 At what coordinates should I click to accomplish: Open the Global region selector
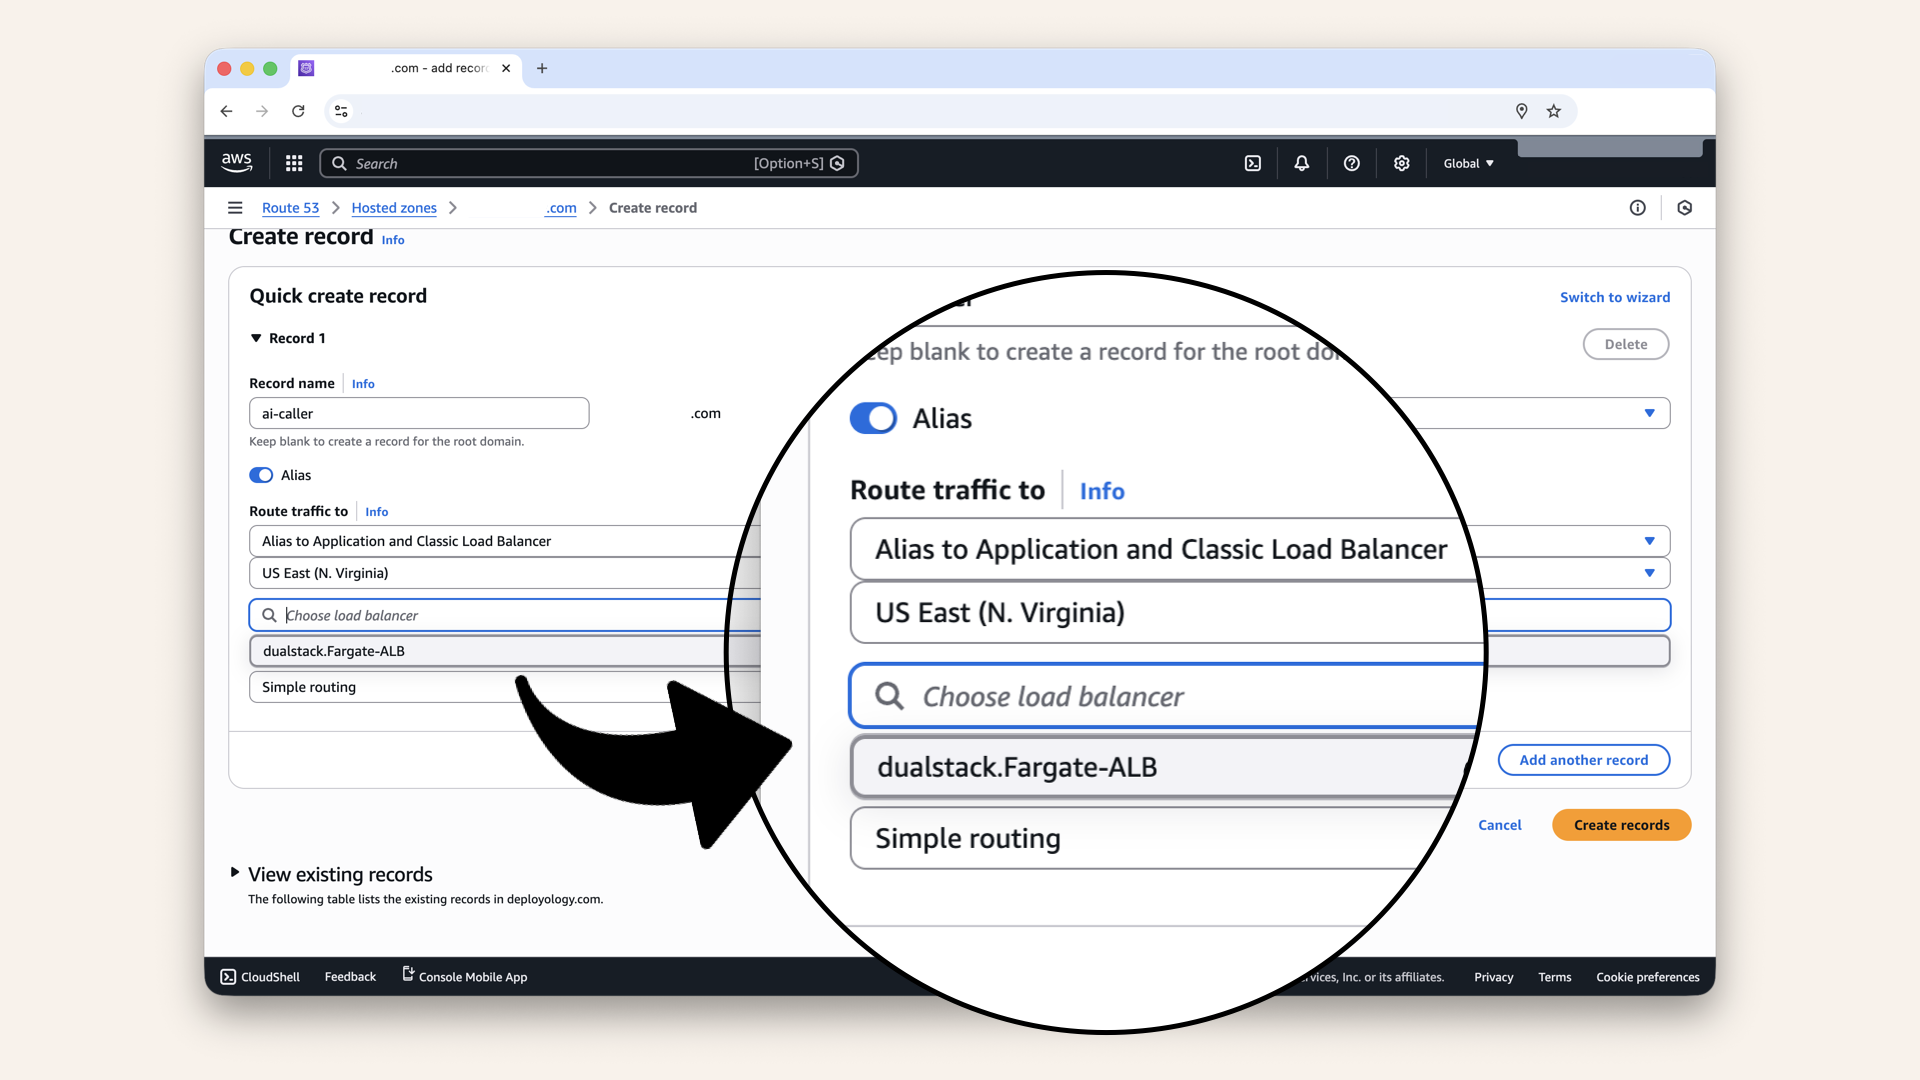click(x=1467, y=163)
